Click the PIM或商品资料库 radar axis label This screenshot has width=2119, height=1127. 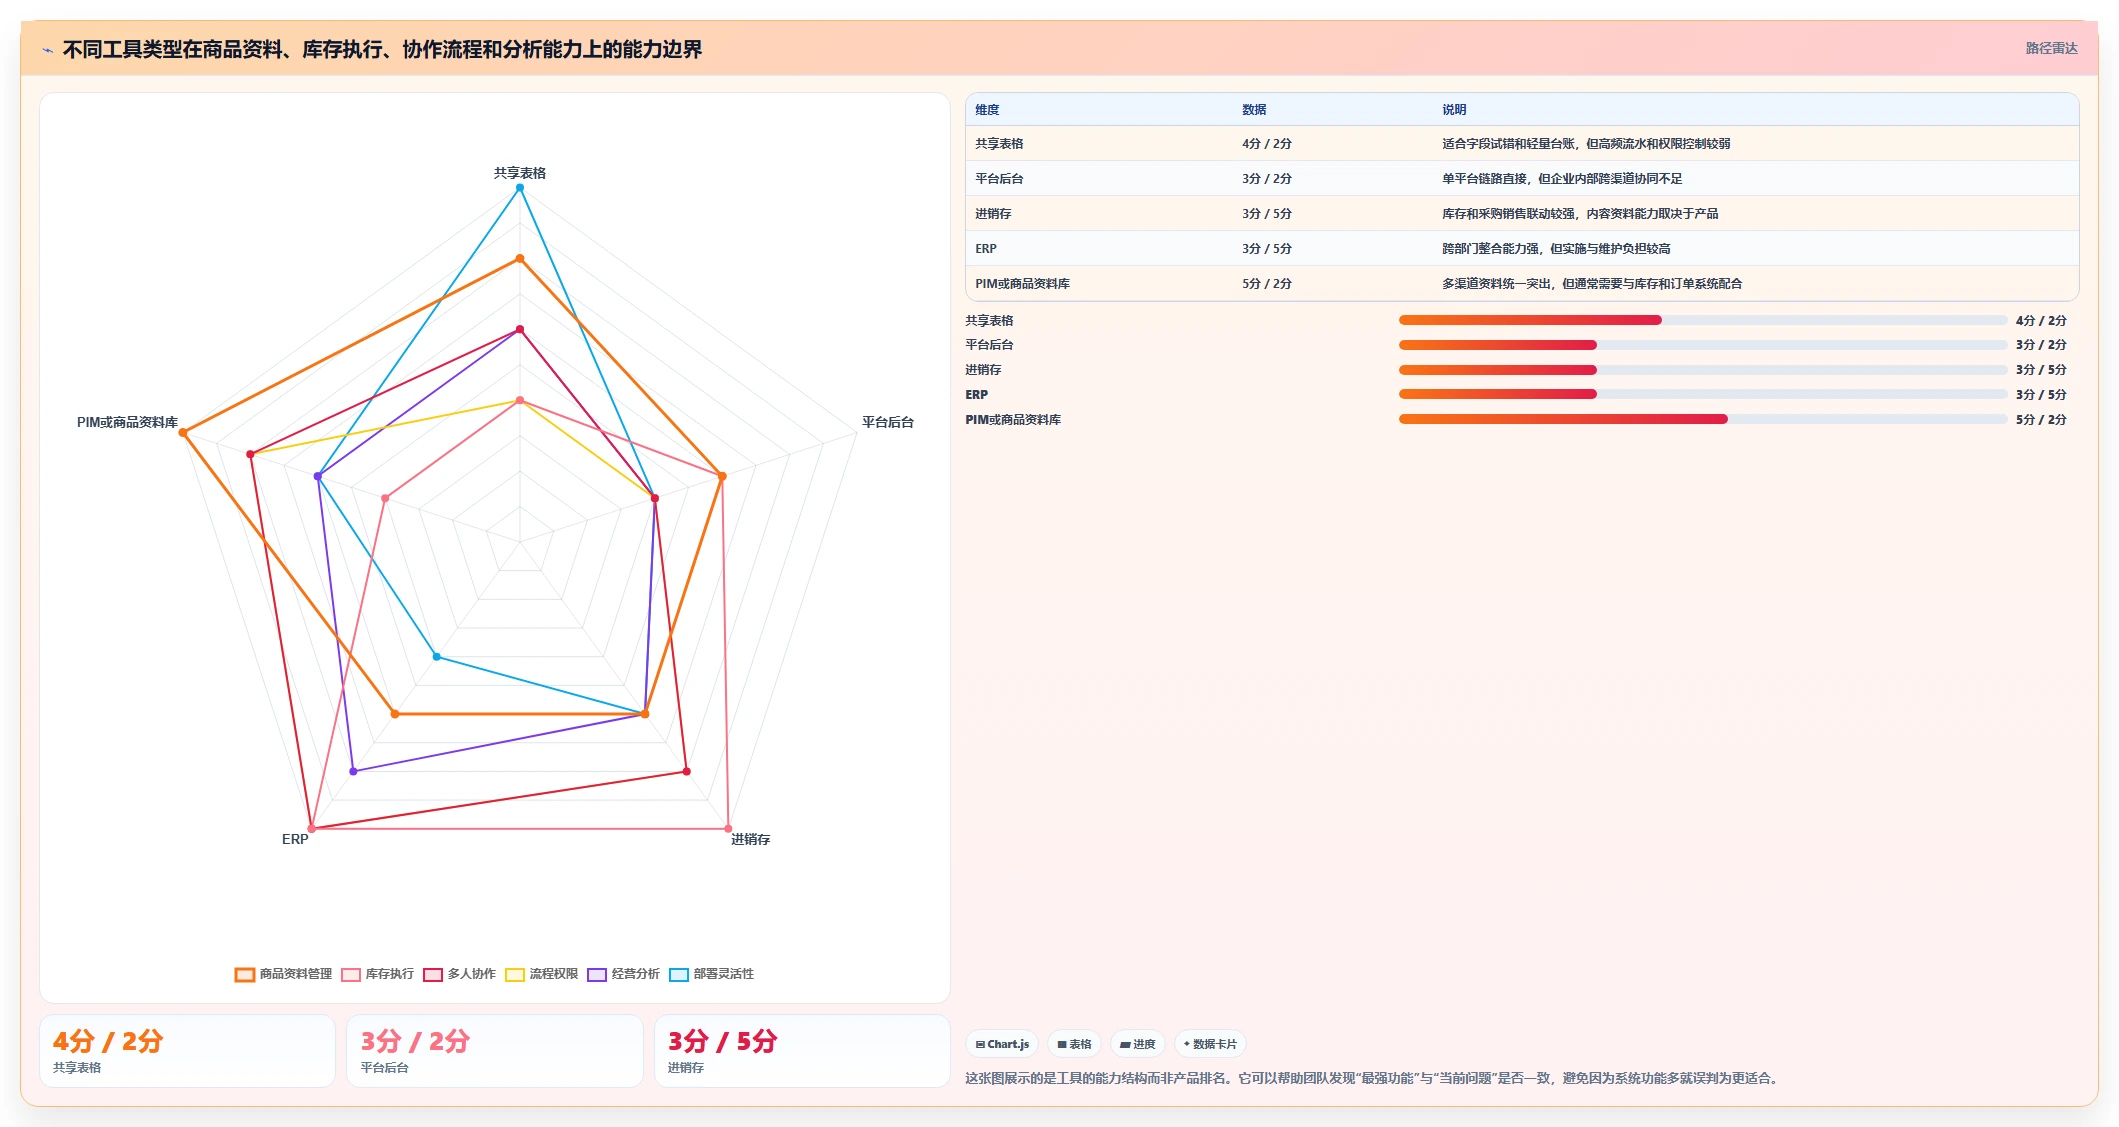(127, 422)
